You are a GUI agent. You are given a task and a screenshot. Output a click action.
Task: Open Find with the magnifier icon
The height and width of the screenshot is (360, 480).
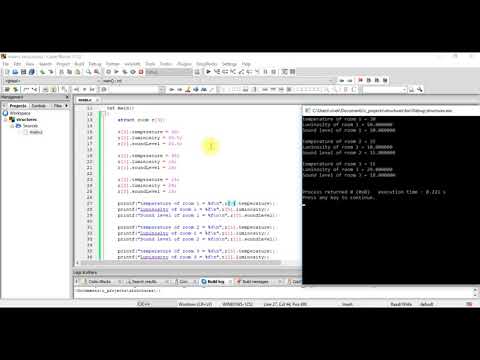pos(88,72)
